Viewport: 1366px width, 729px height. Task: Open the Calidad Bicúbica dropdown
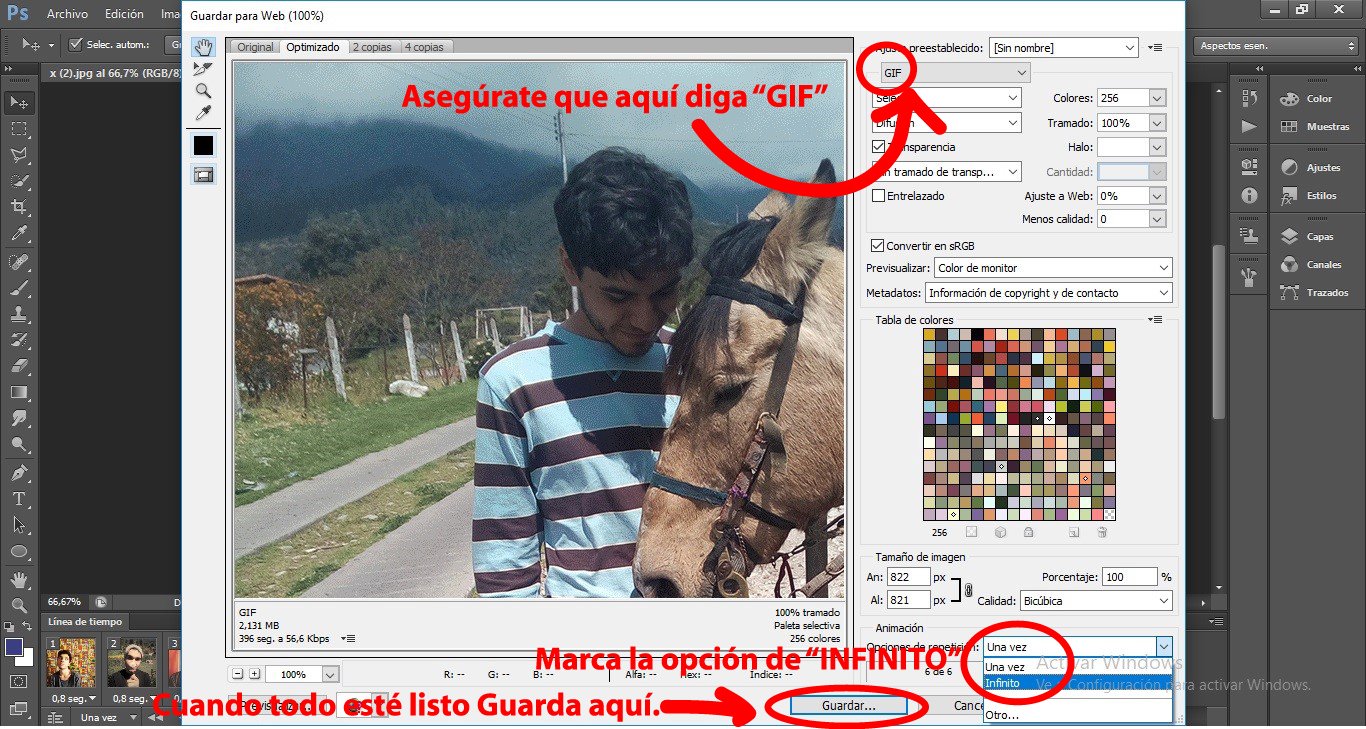point(1095,601)
